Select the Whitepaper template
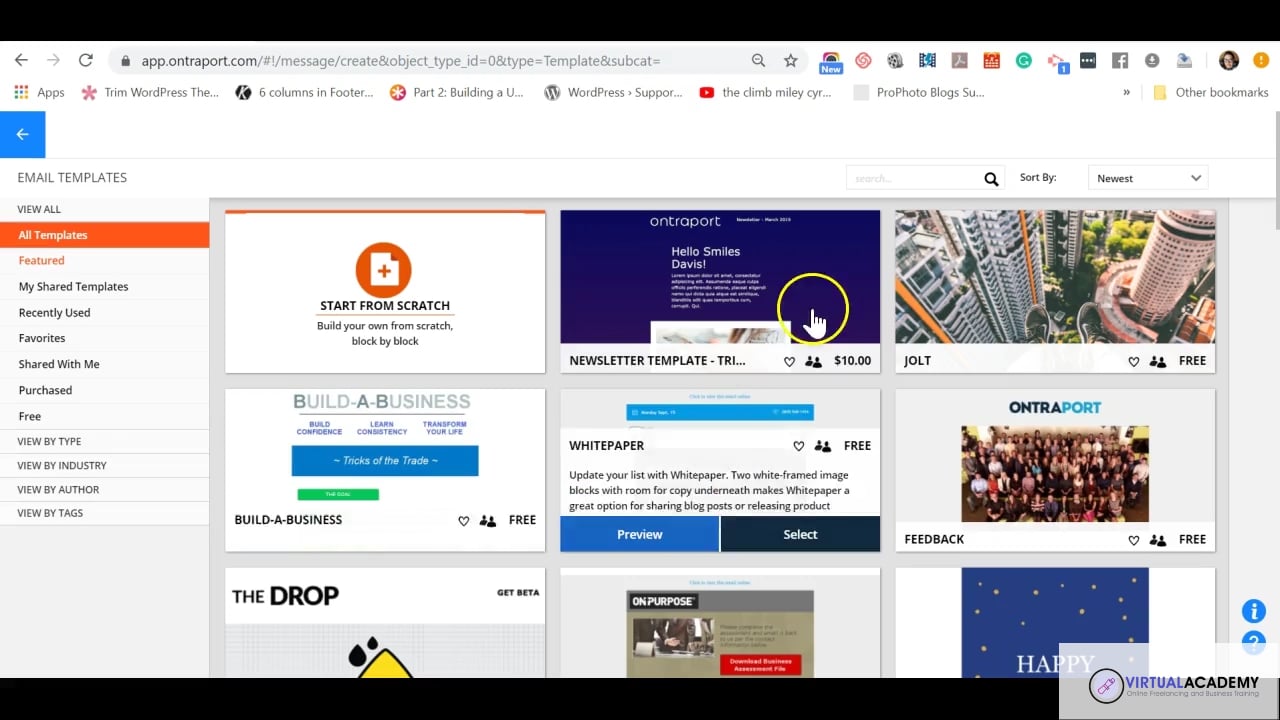Screen dimensions: 1280x720 (800, 534)
